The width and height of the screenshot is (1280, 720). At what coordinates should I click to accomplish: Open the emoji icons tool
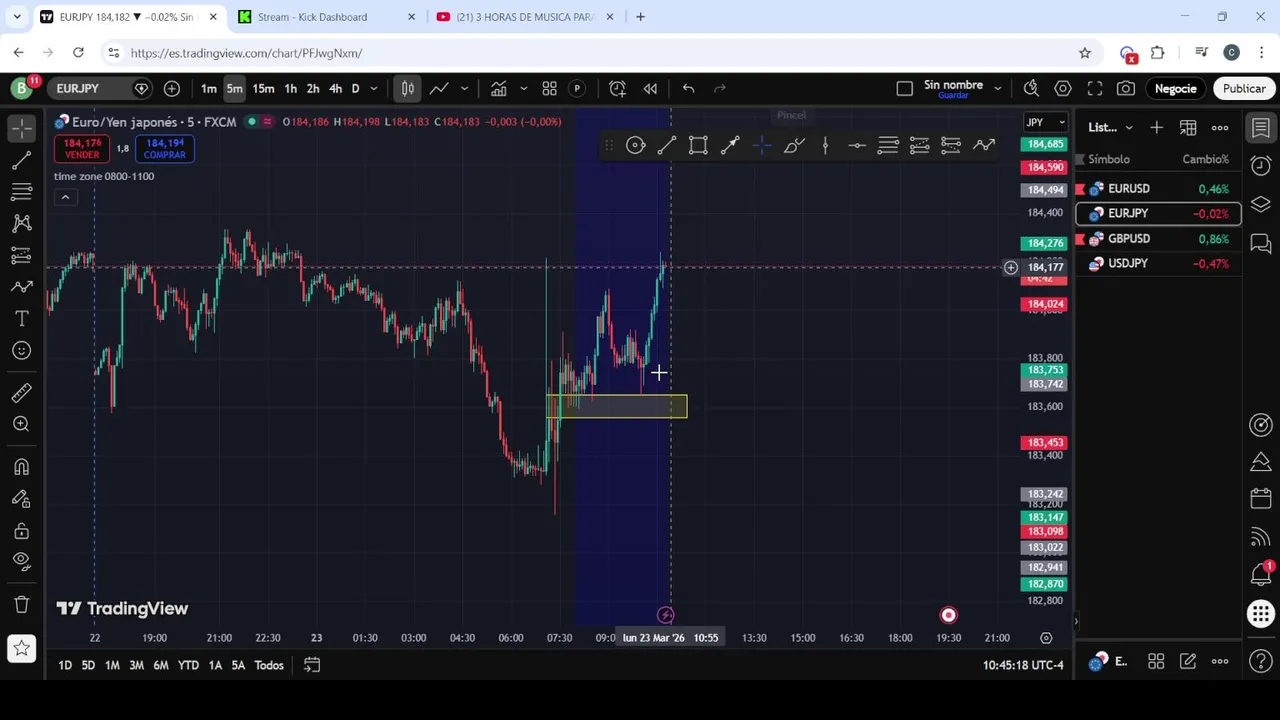22,351
